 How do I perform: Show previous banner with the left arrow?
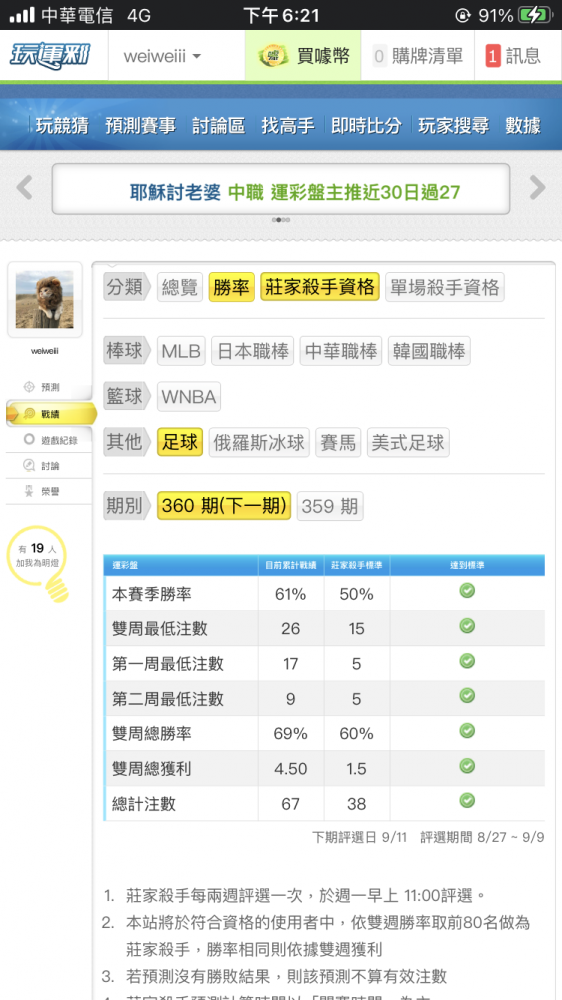(24, 188)
